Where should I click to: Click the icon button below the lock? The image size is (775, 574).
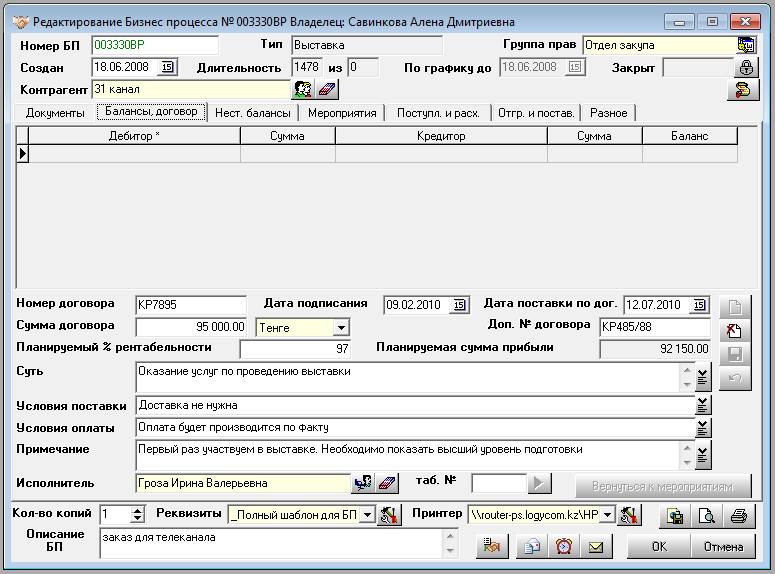click(743, 90)
